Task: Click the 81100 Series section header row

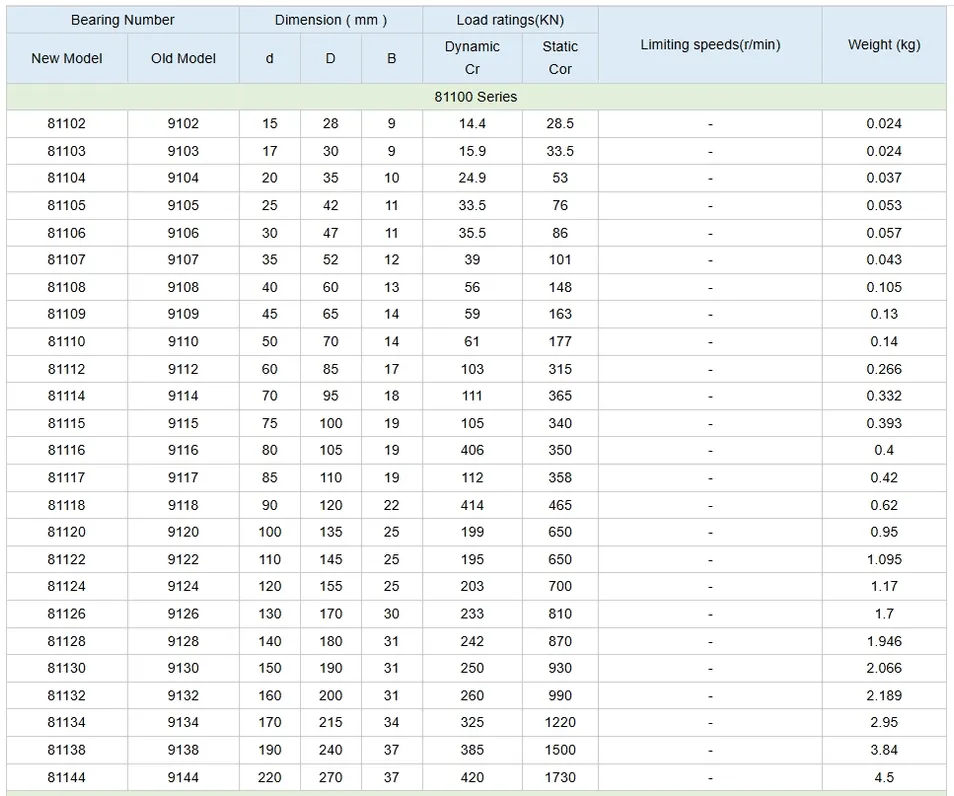Action: 476,97
